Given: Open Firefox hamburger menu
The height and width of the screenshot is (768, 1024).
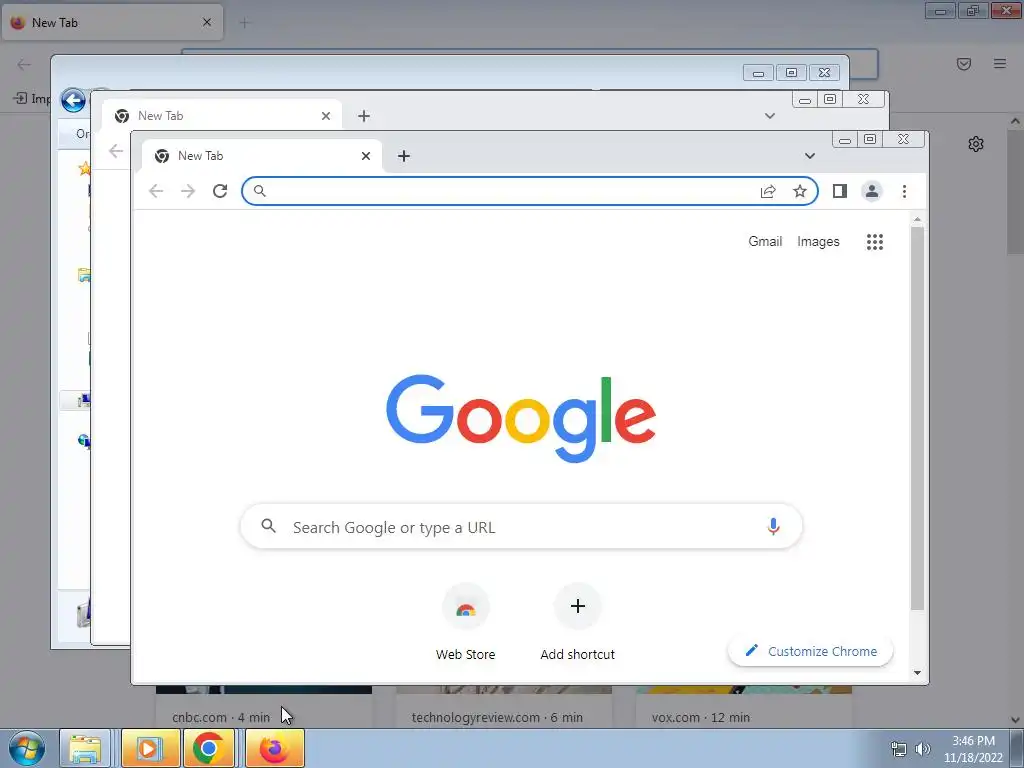Looking at the screenshot, I should [1000, 63].
